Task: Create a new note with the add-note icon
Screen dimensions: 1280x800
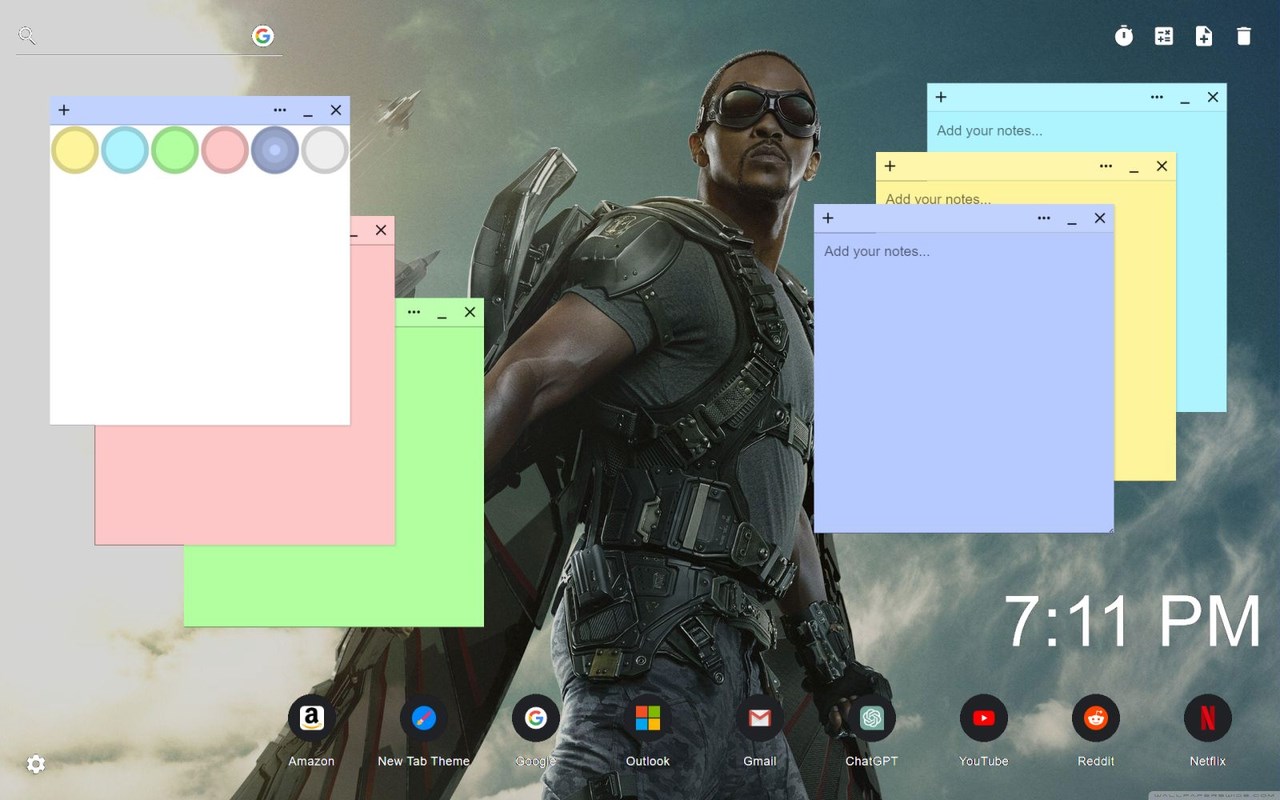Action: (x=1204, y=36)
